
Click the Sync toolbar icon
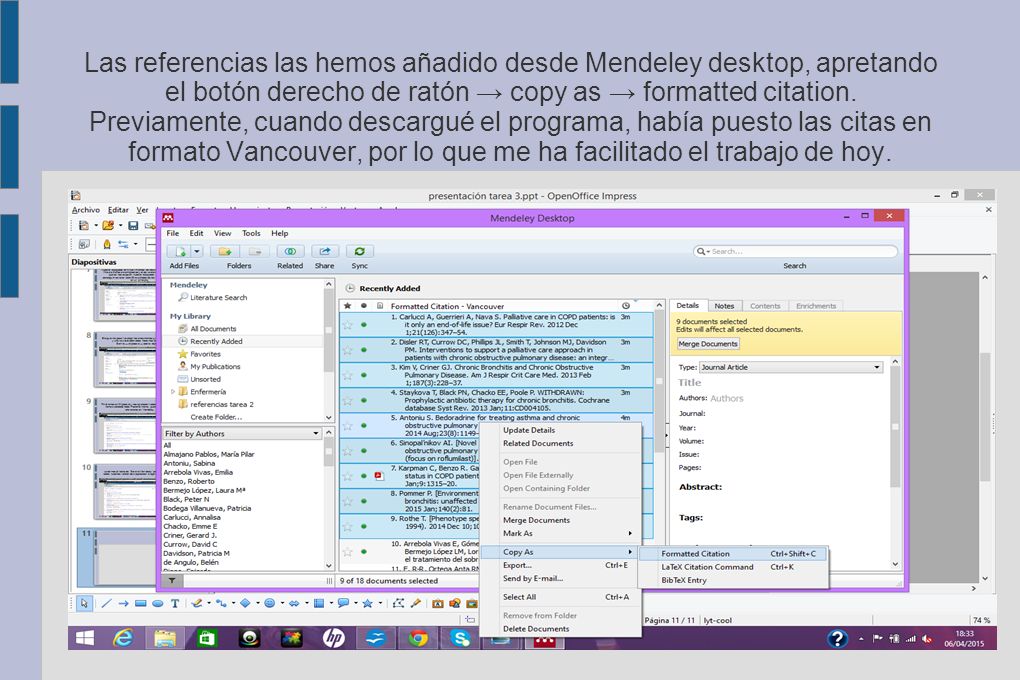(x=359, y=251)
